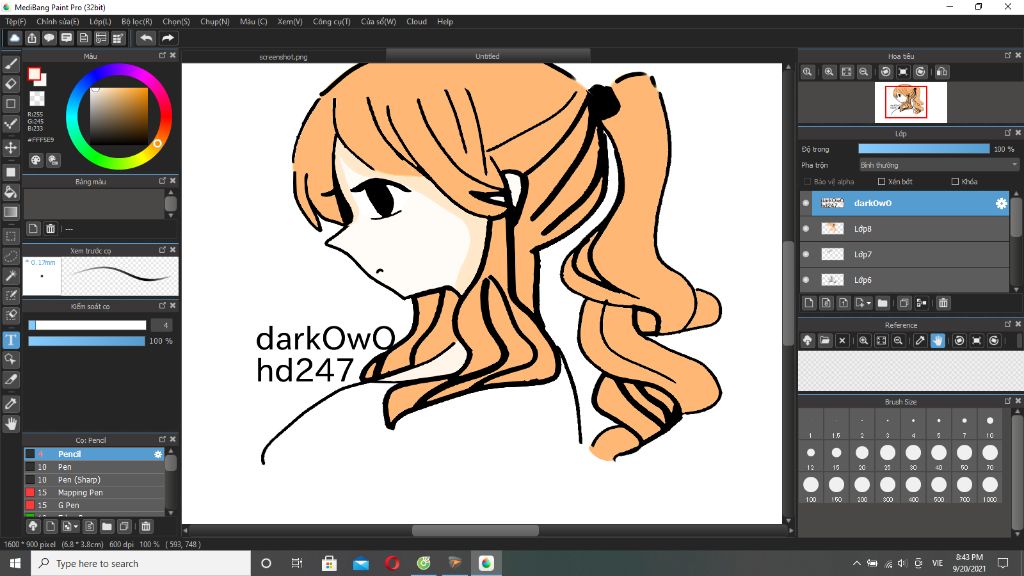Select the Mapping Pen brush
The width and height of the screenshot is (1024, 576).
pyautogui.click(x=95, y=492)
